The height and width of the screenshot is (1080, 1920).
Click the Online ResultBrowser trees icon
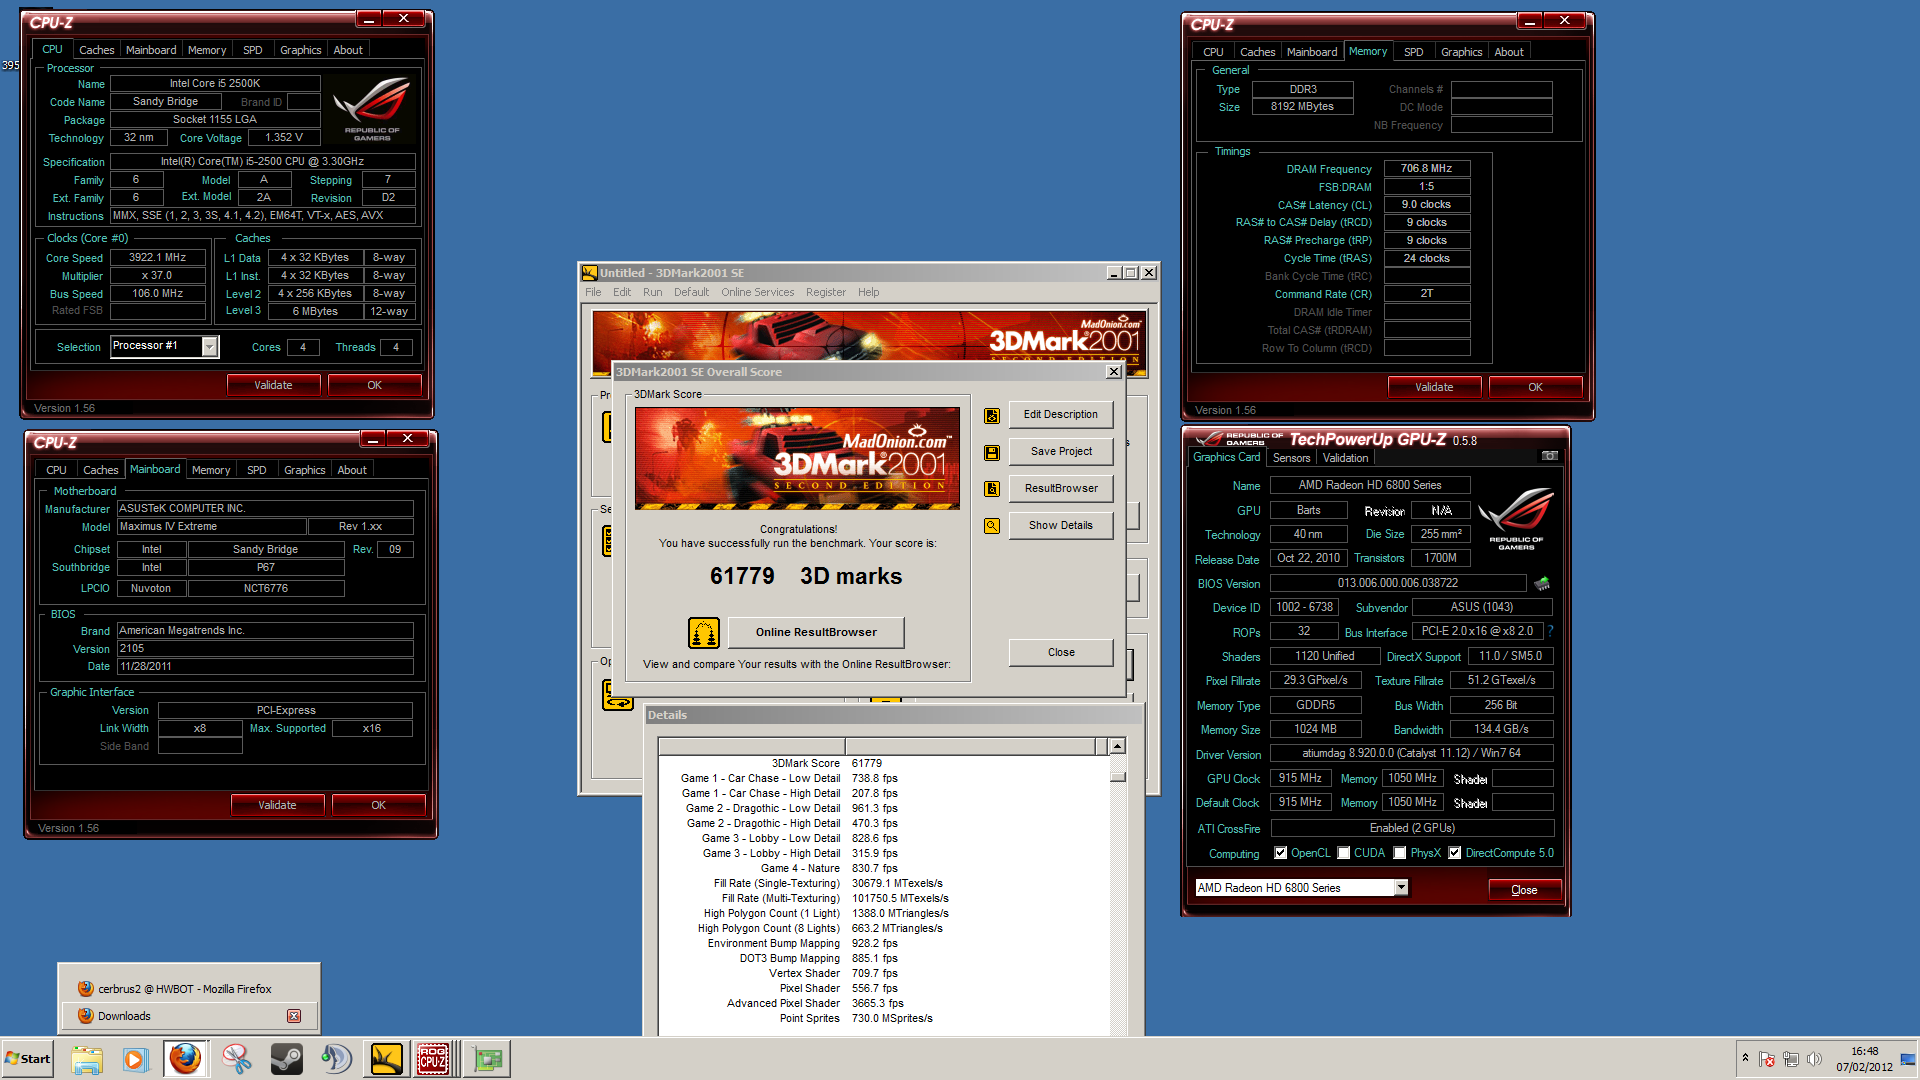[x=704, y=632]
